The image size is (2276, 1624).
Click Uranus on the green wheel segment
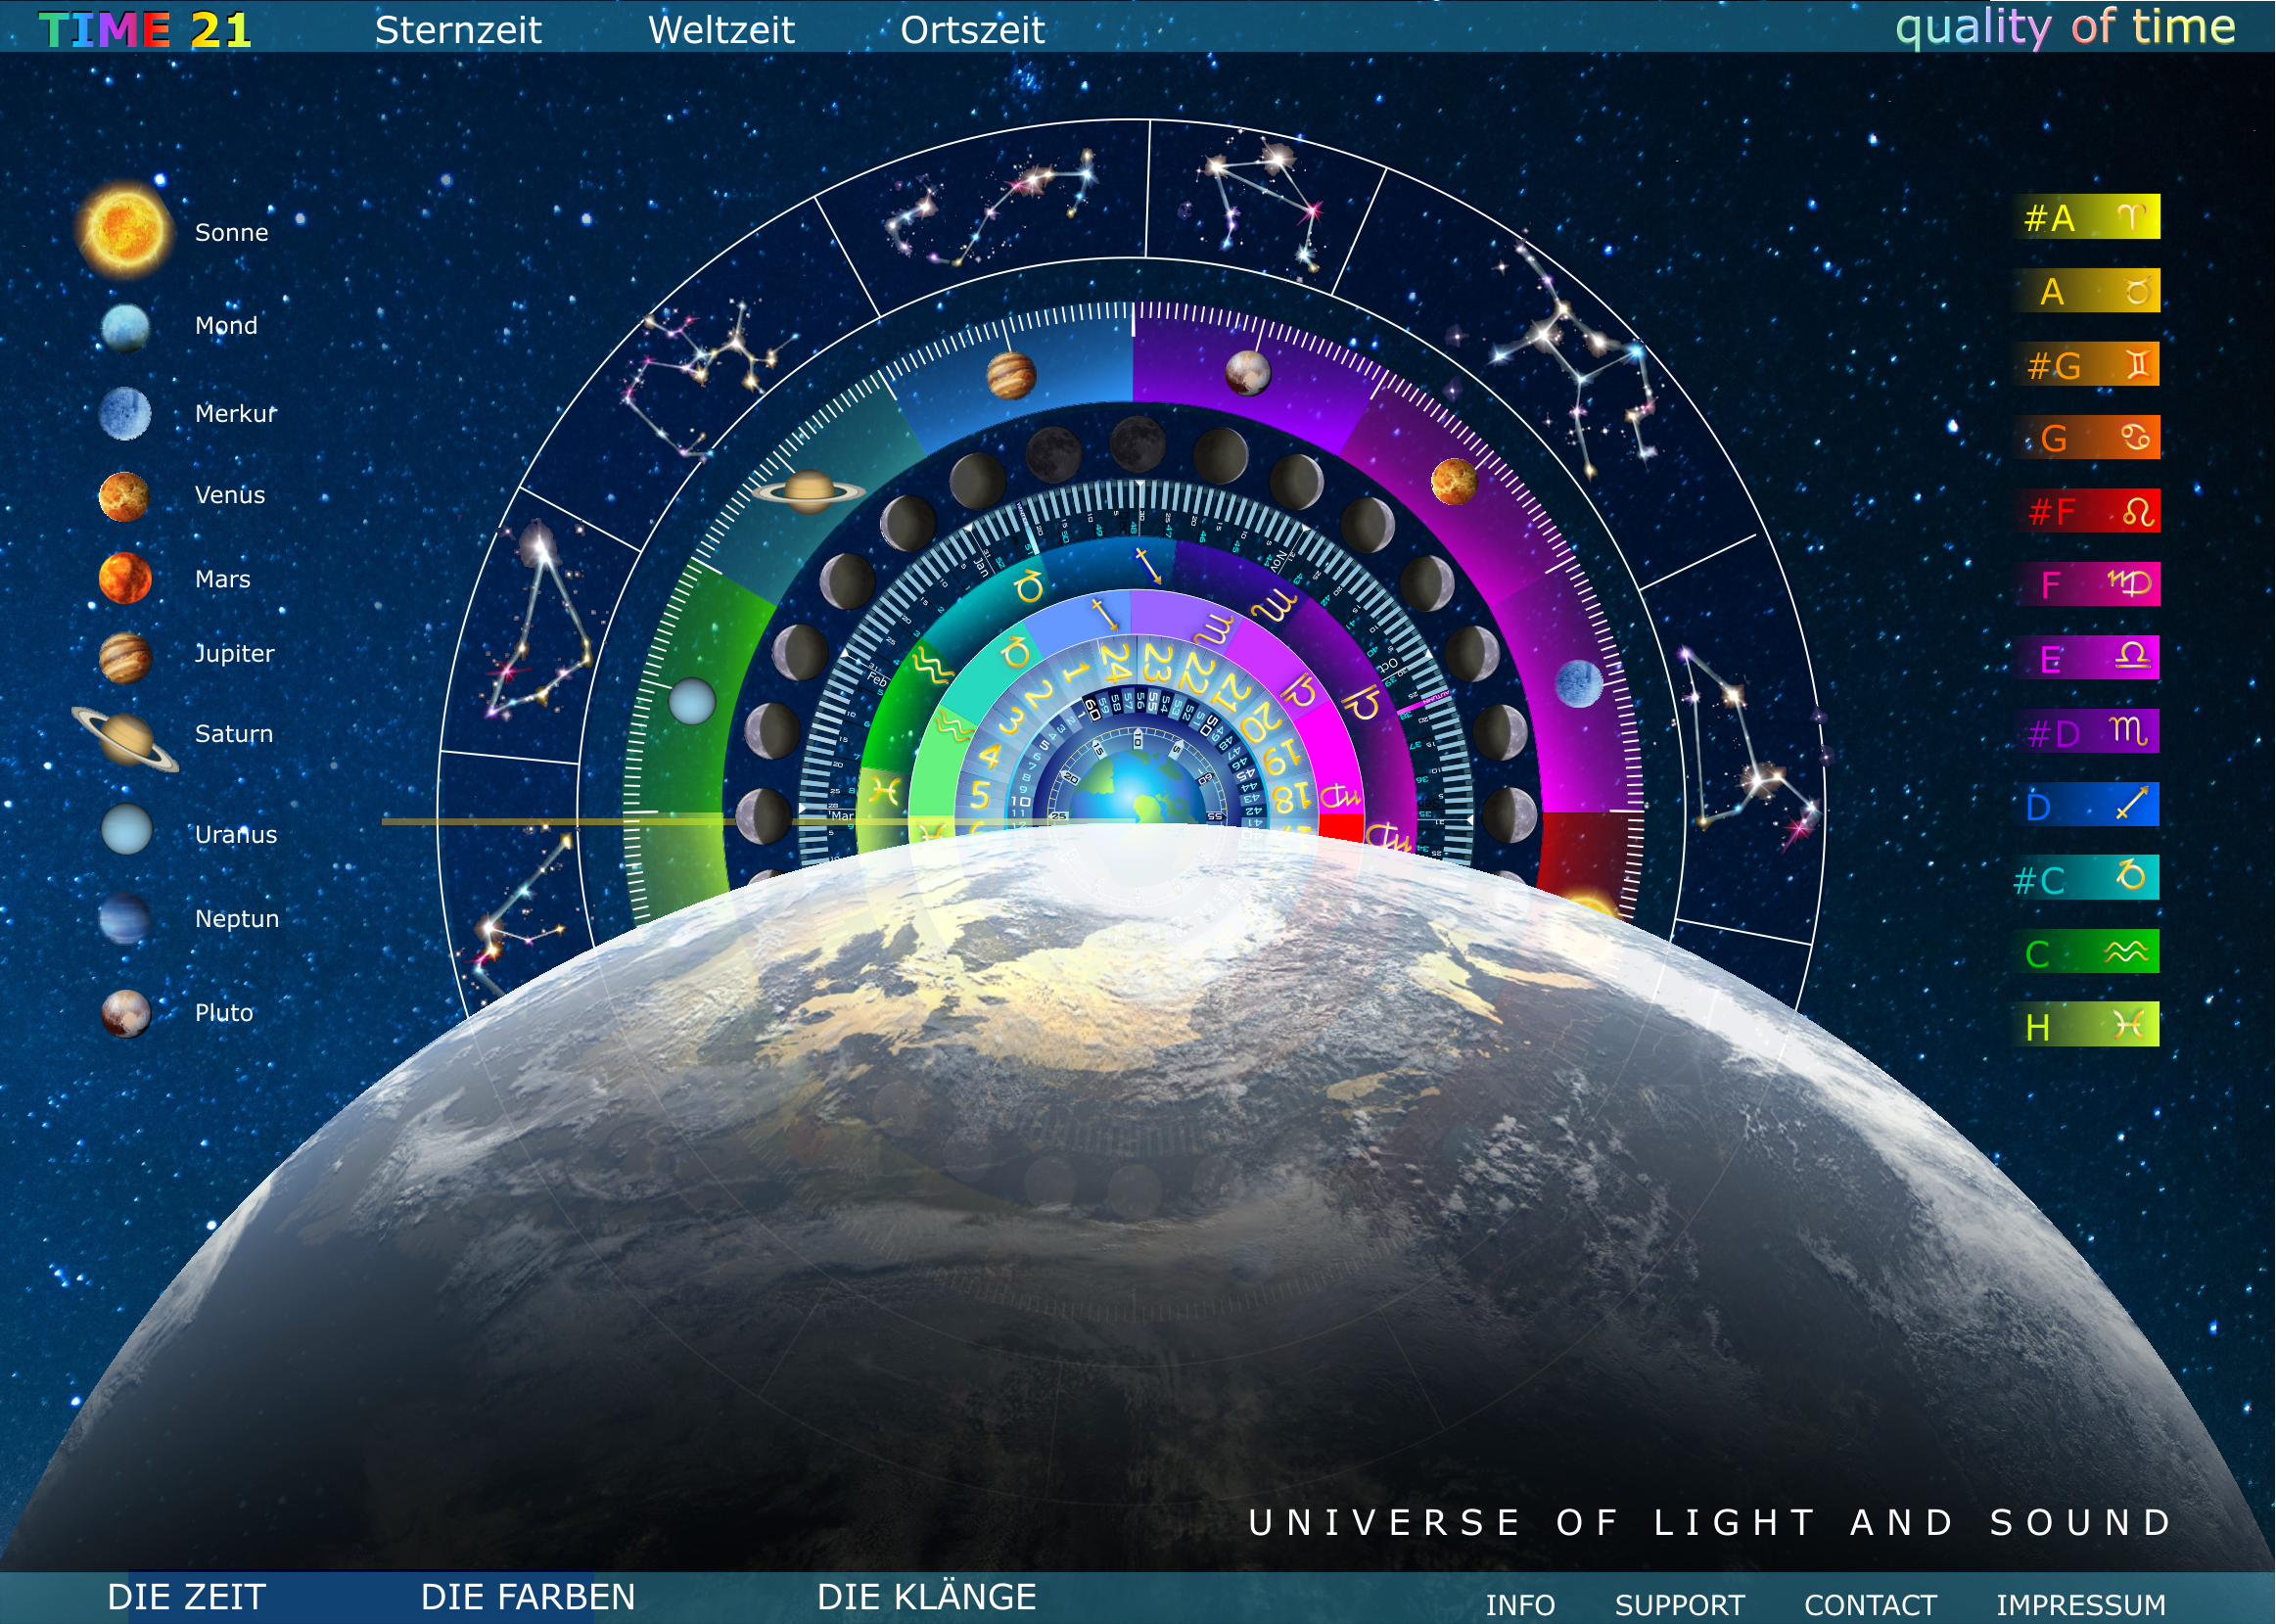(x=692, y=700)
